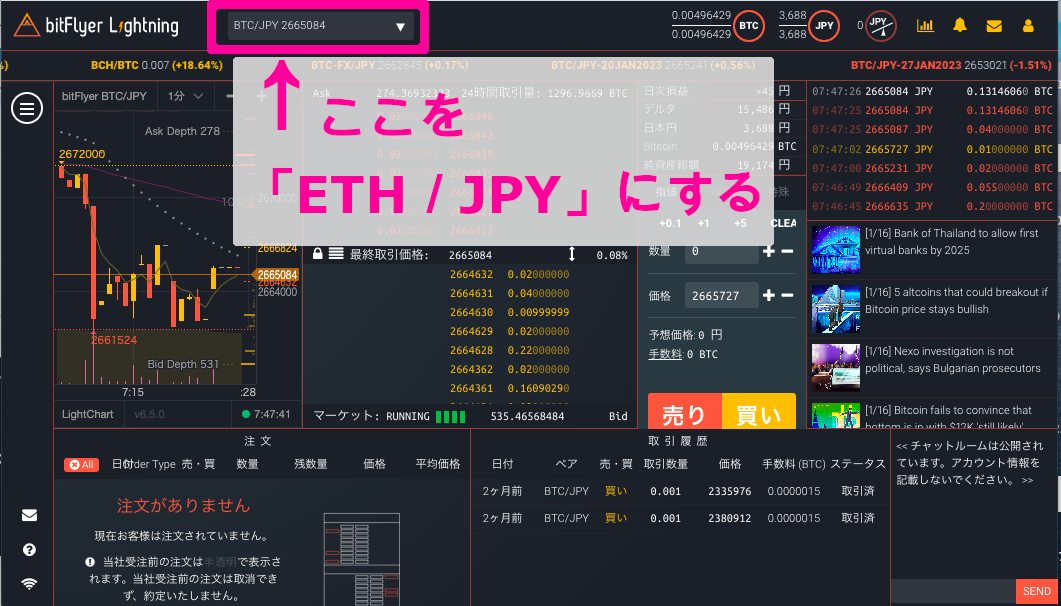Open the 5 altcoins news thumbnail

click(836, 309)
